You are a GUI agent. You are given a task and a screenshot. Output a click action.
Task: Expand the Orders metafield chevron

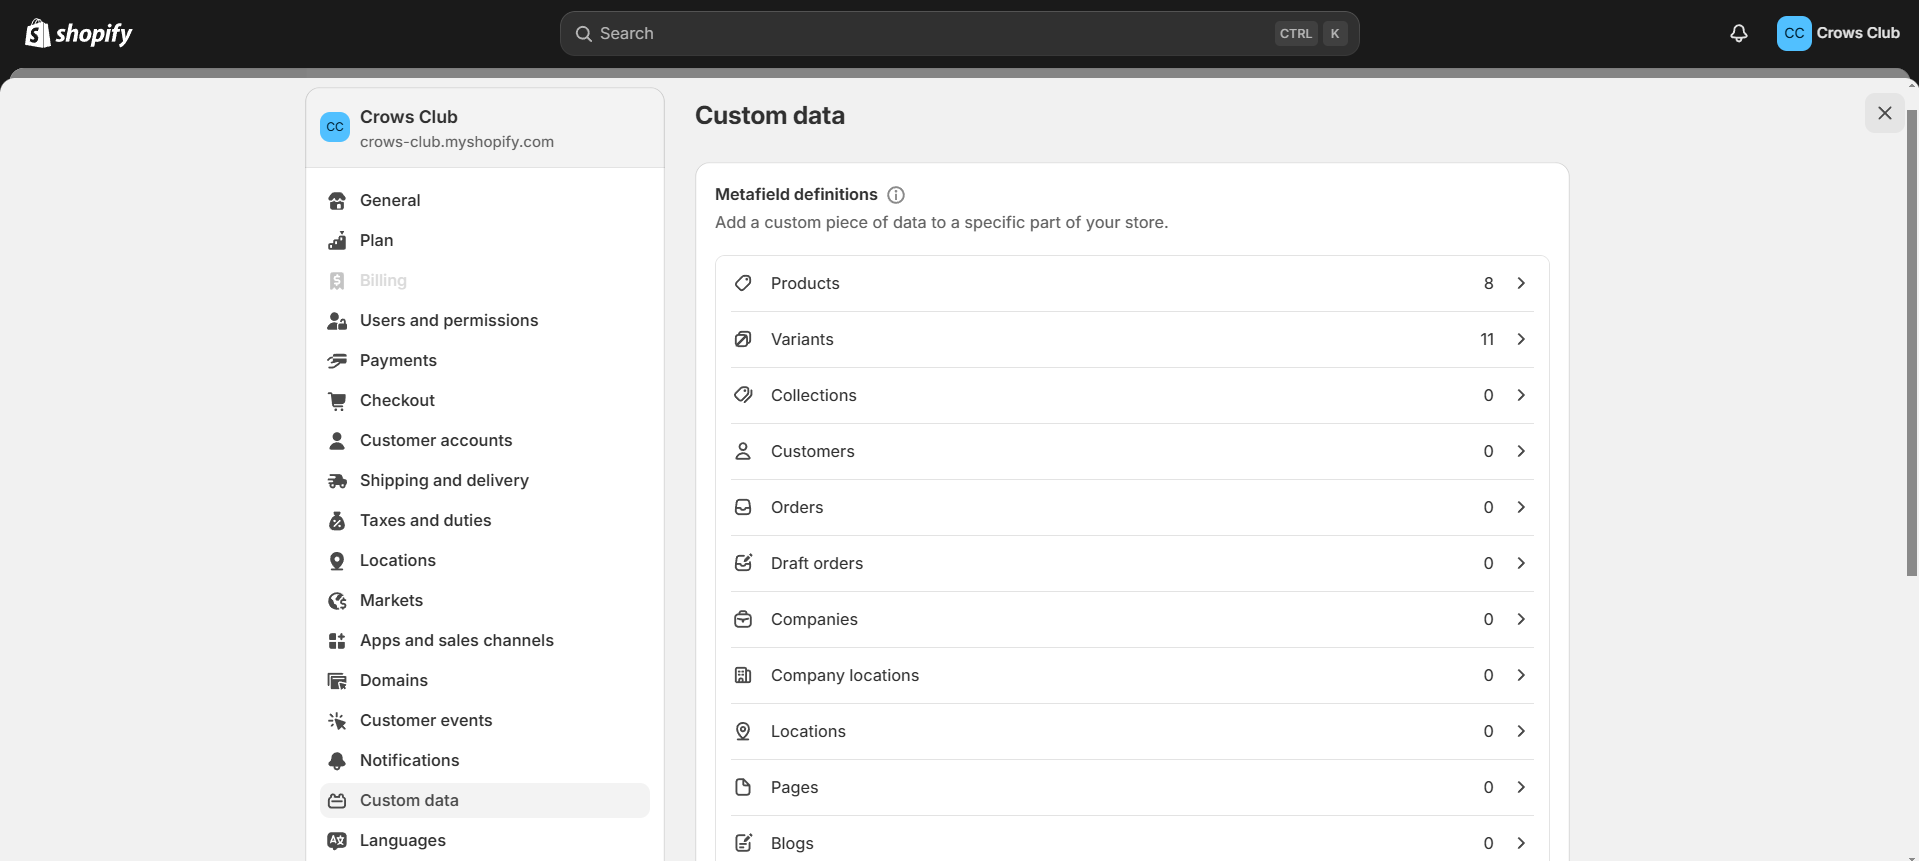pos(1521,507)
